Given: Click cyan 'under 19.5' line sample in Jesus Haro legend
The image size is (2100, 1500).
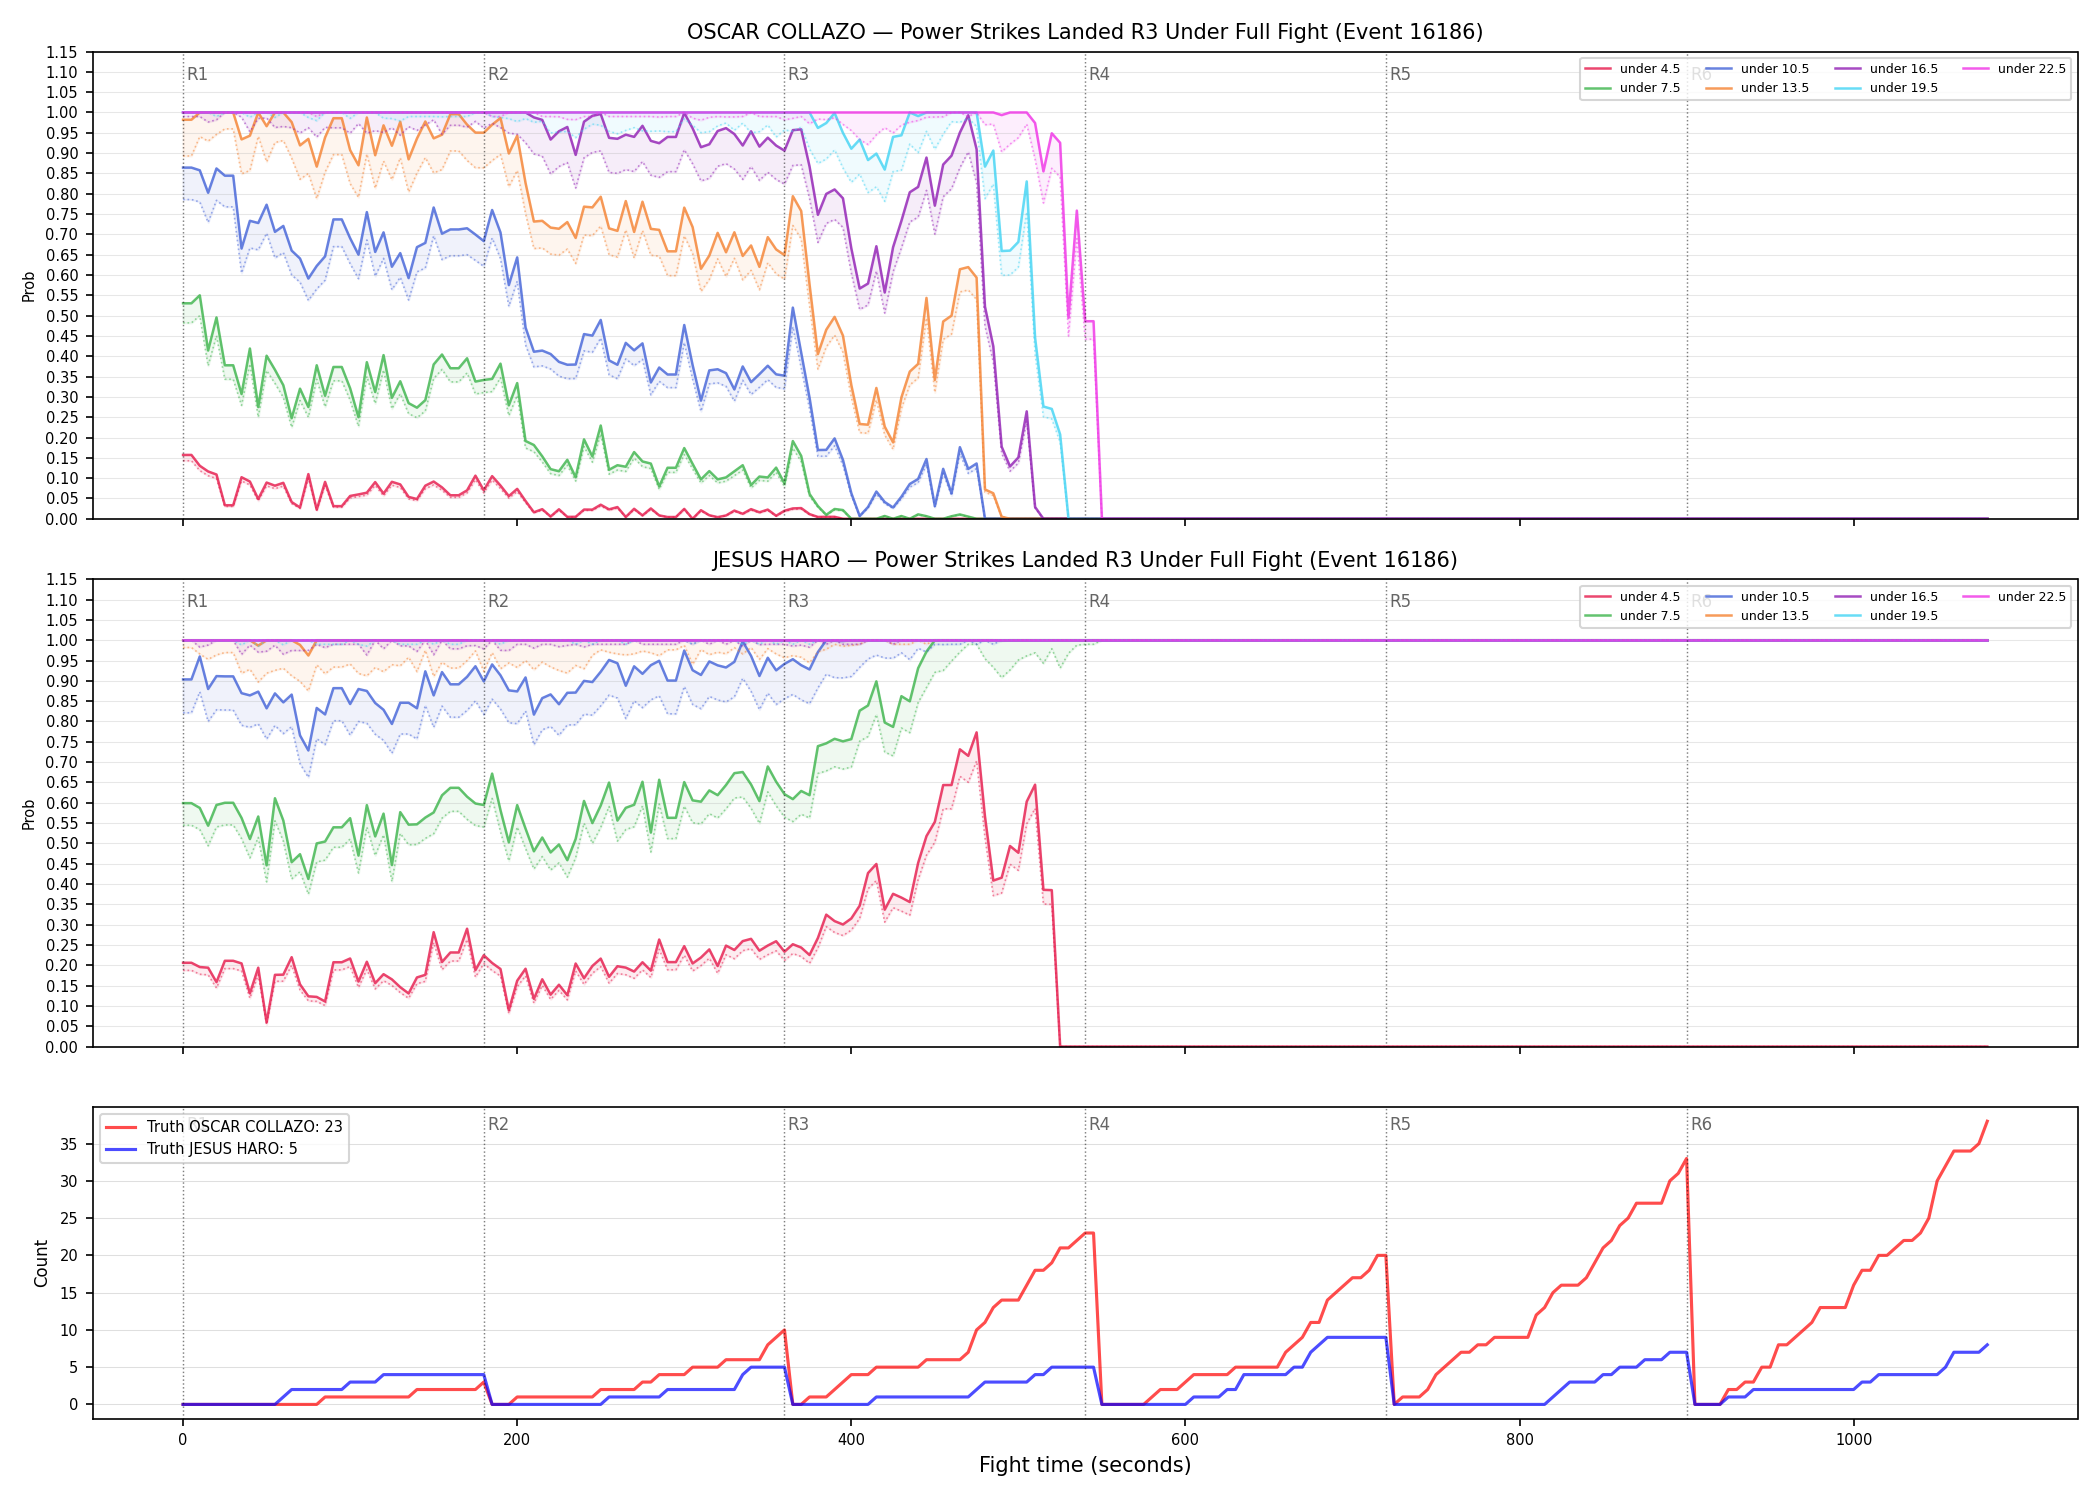Looking at the screenshot, I should pos(1848,616).
